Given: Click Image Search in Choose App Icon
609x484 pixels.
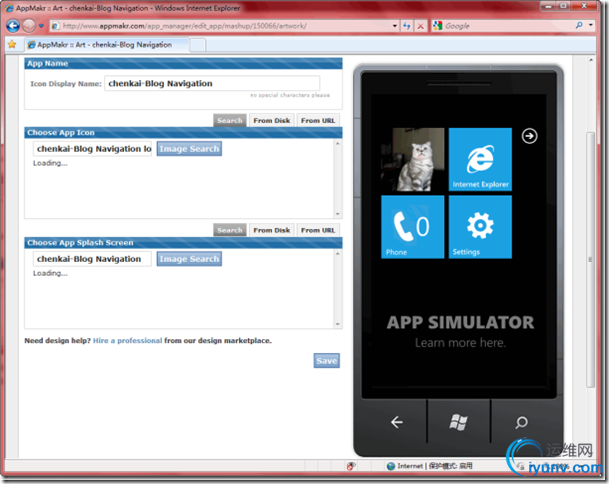Looking at the screenshot, I should pos(189,149).
